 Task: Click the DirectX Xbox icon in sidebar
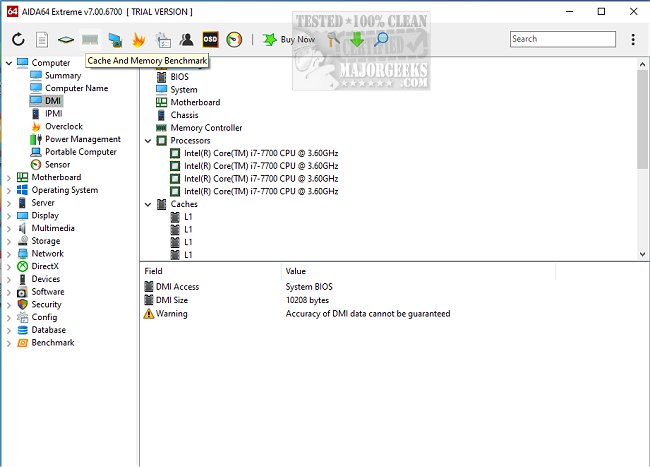22,266
